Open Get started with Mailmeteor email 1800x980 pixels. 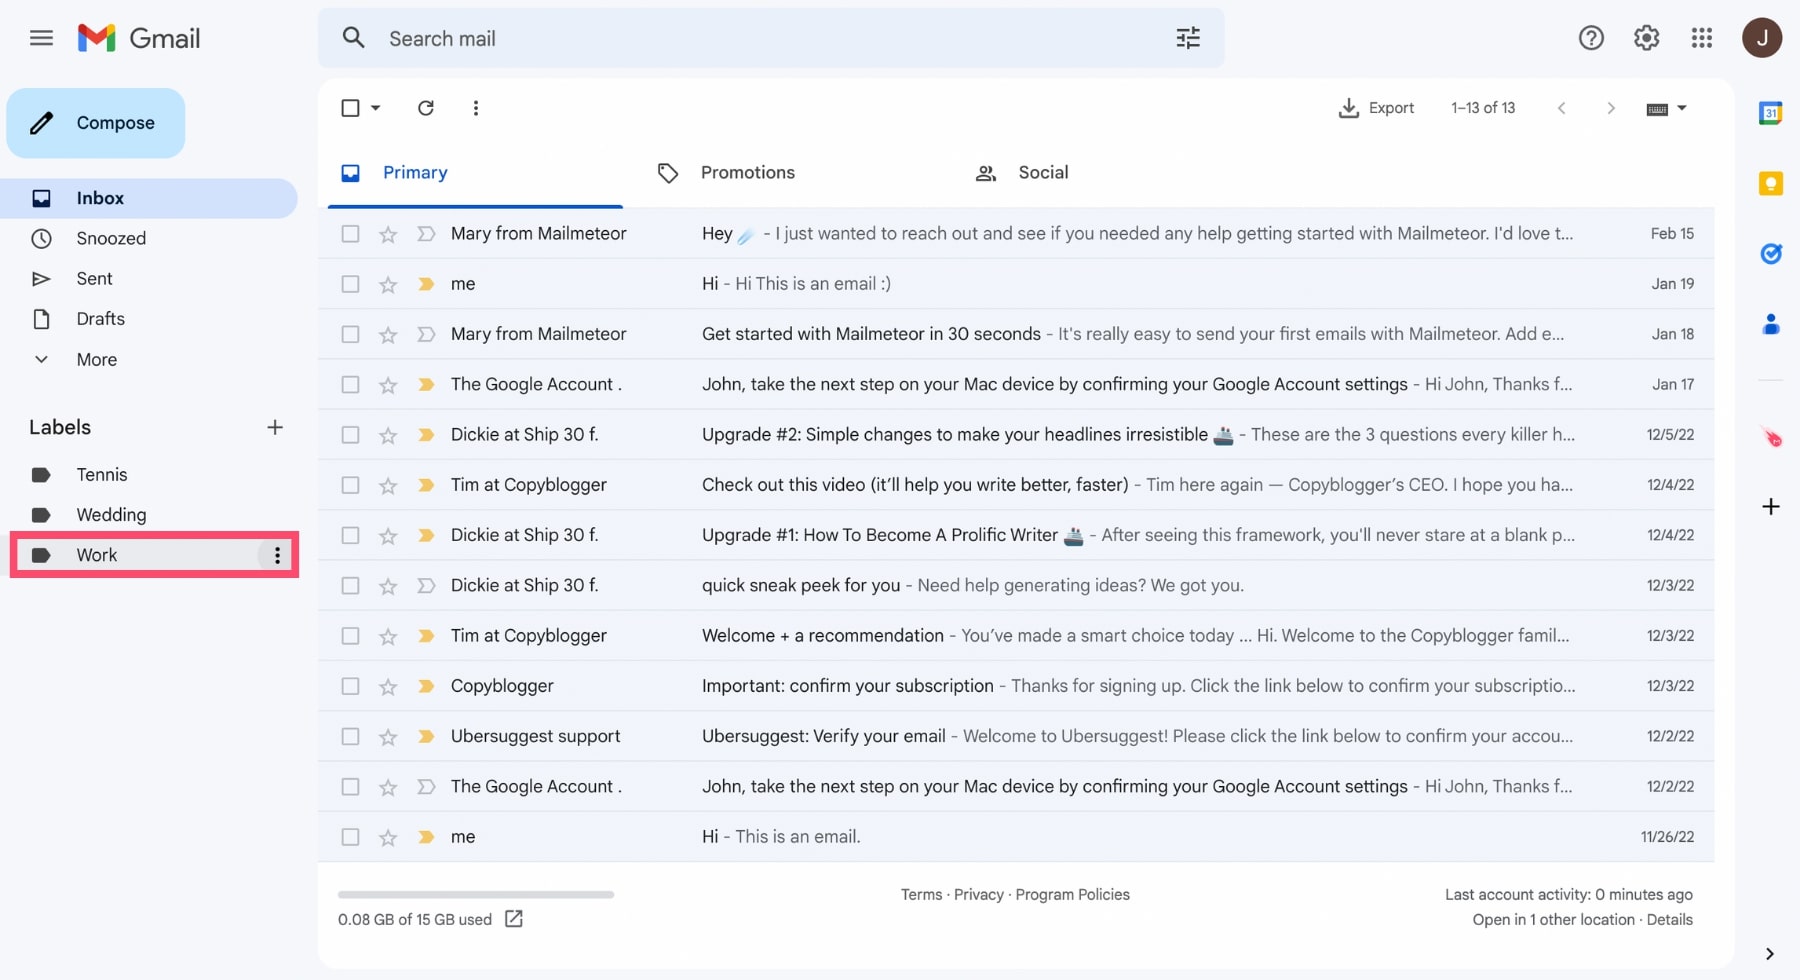click(1016, 334)
